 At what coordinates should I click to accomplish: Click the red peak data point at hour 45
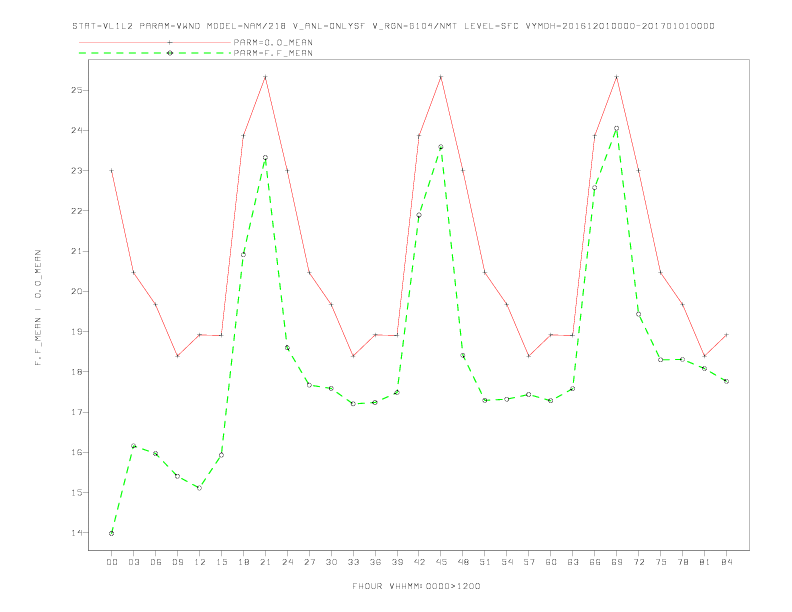(x=441, y=77)
